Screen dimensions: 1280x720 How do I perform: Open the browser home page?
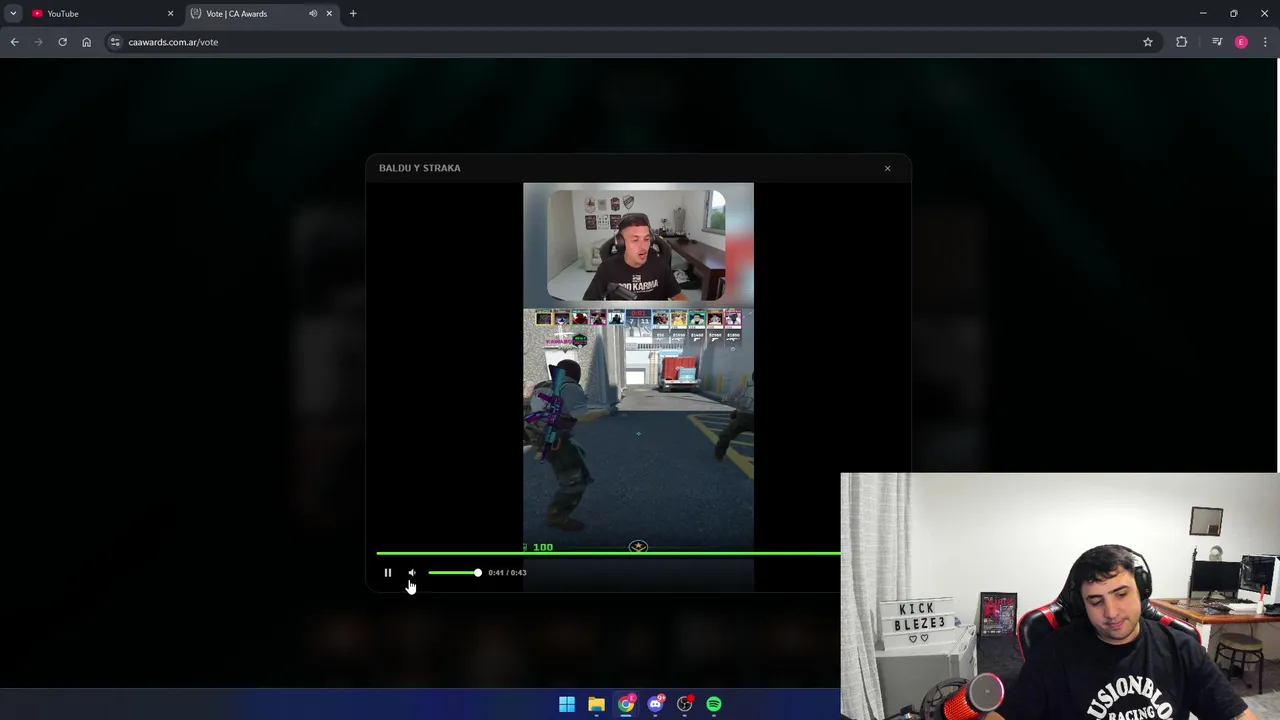(x=86, y=42)
